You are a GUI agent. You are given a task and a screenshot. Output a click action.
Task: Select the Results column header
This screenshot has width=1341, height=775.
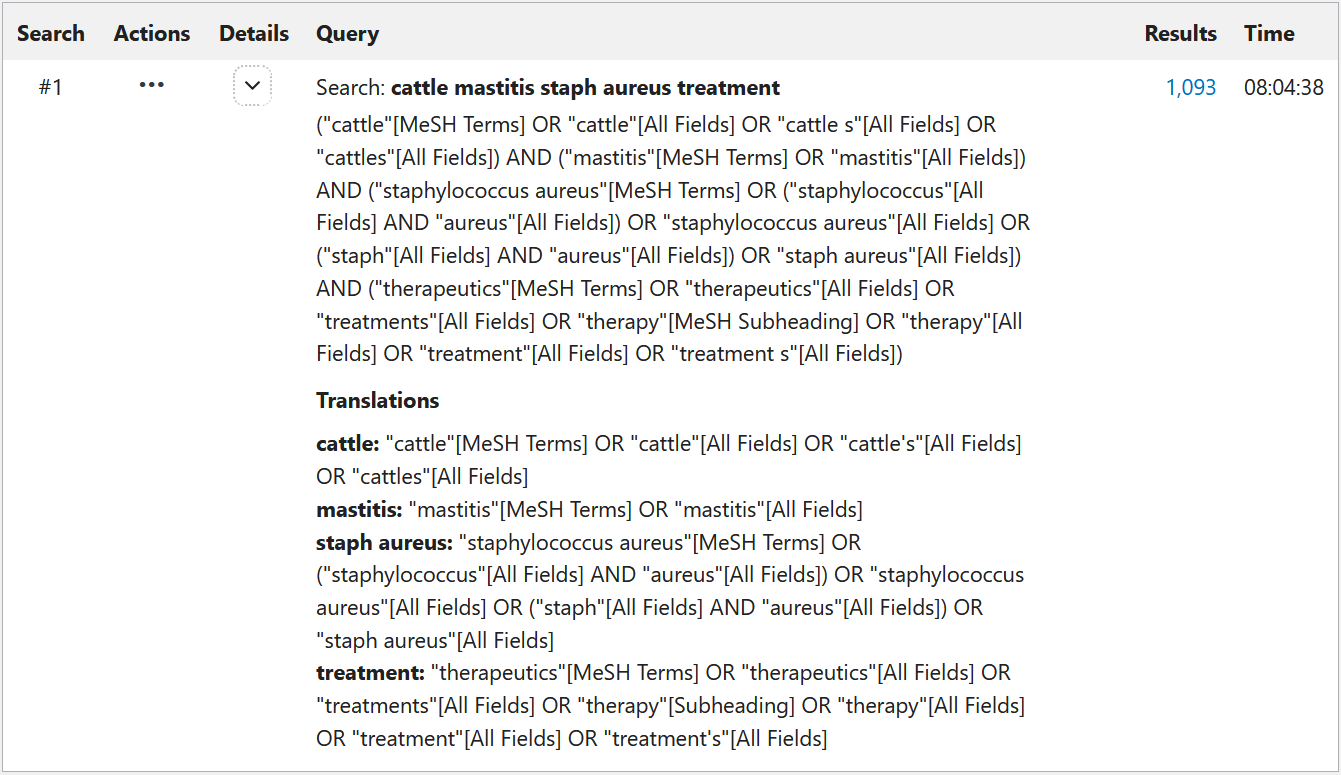[x=1180, y=33]
